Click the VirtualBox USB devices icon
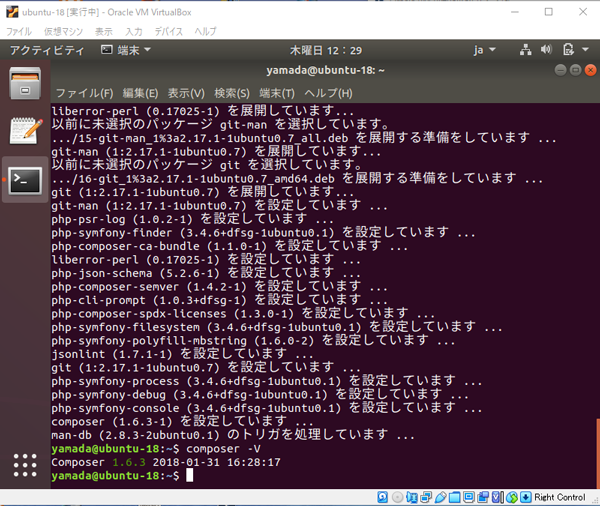This screenshot has width=600, height=506. click(440, 497)
